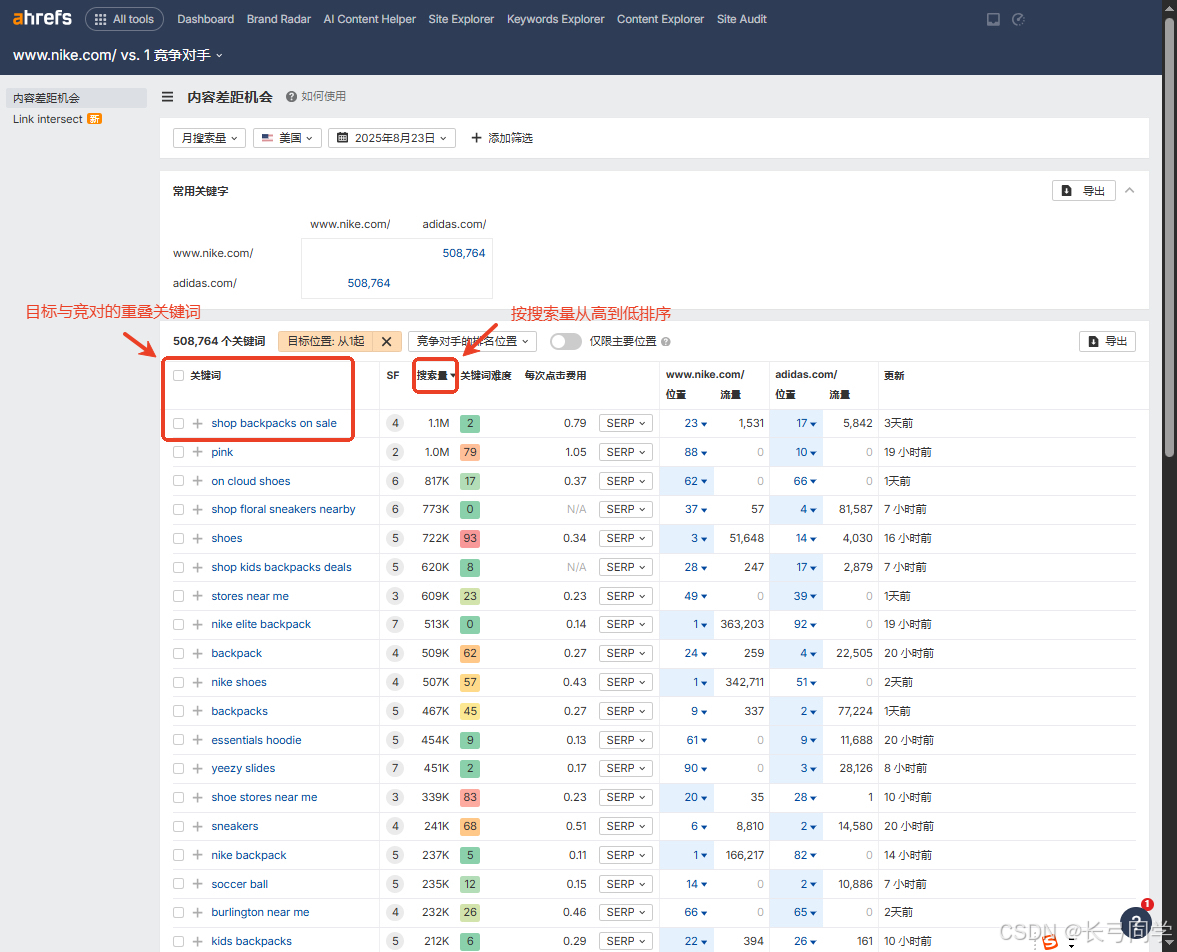Open the All tools grid menu
1177x952 pixels.
click(125, 19)
